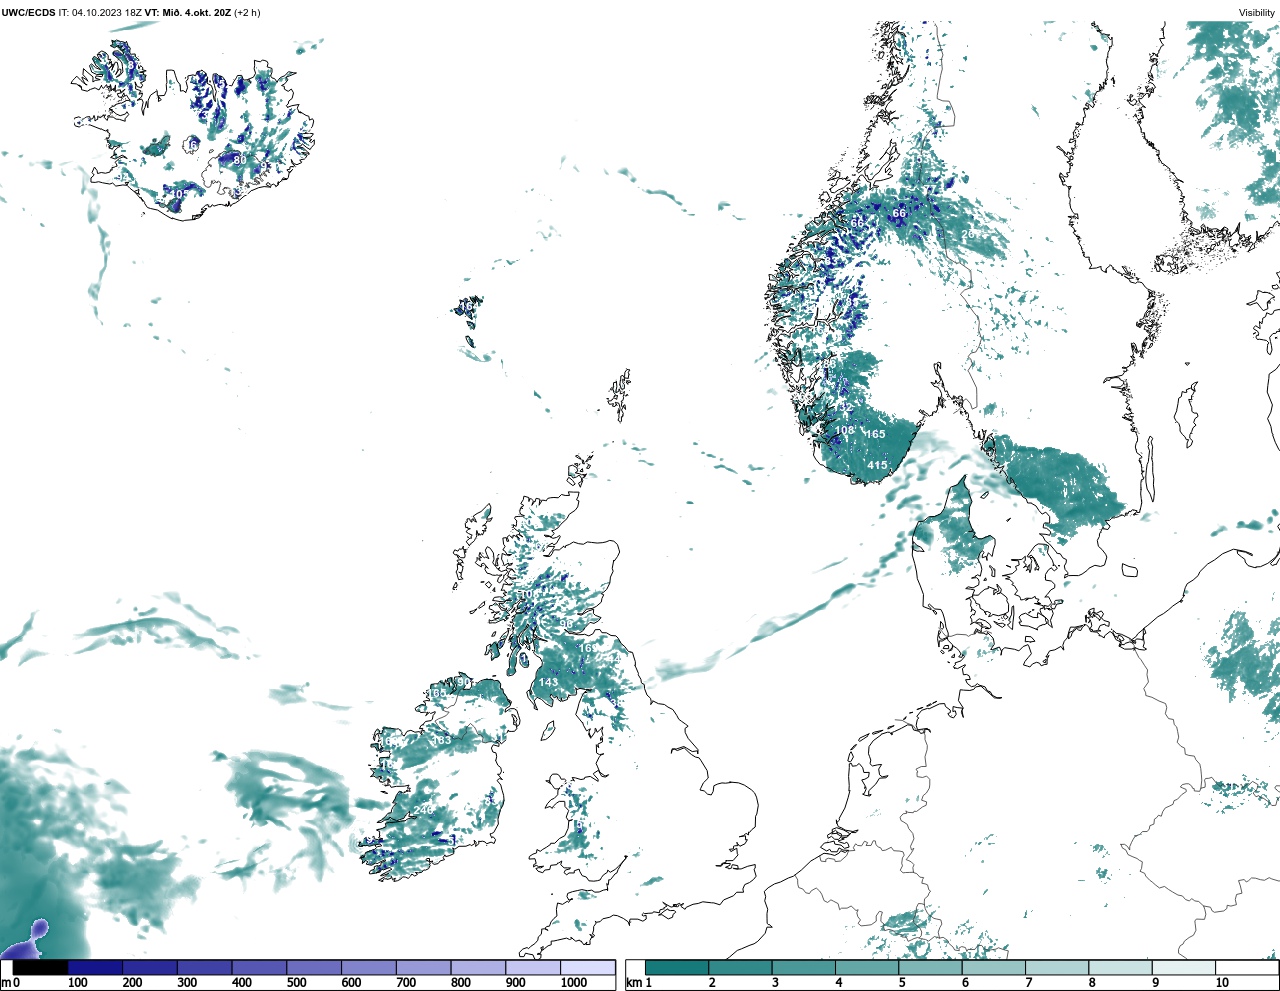
Task: Click the 'km' unit label of the legend
Action: [x=633, y=983]
